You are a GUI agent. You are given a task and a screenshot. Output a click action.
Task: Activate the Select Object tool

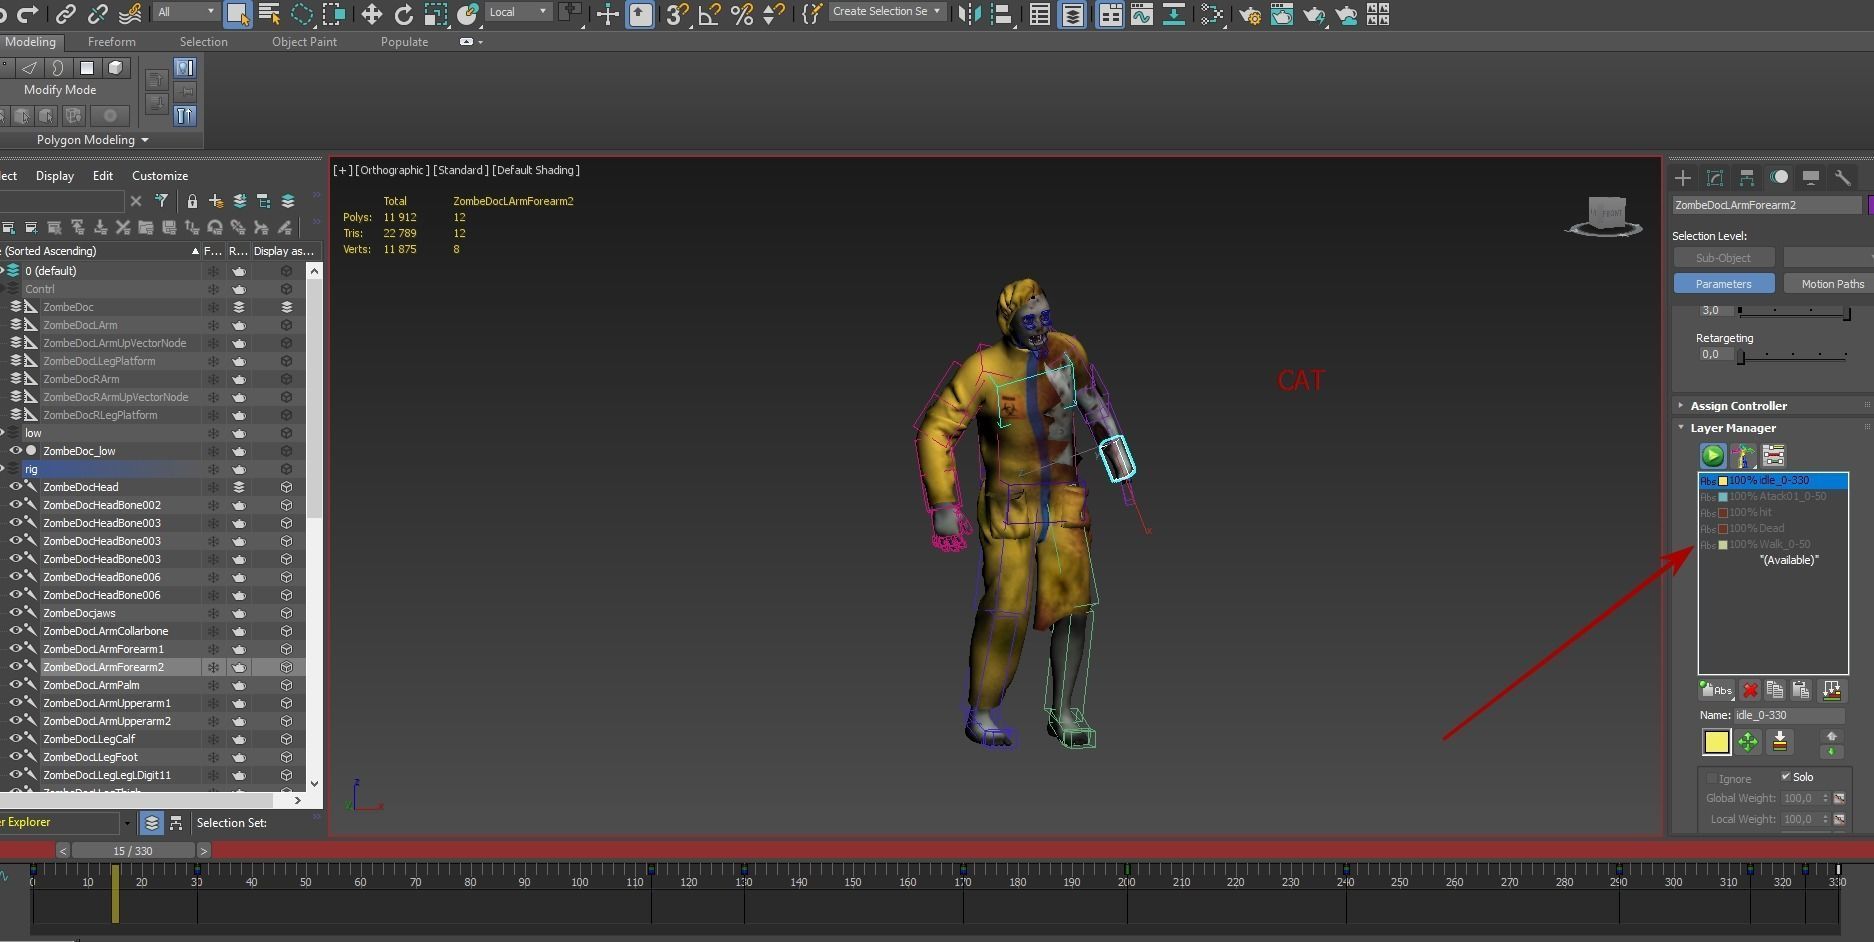[x=237, y=14]
